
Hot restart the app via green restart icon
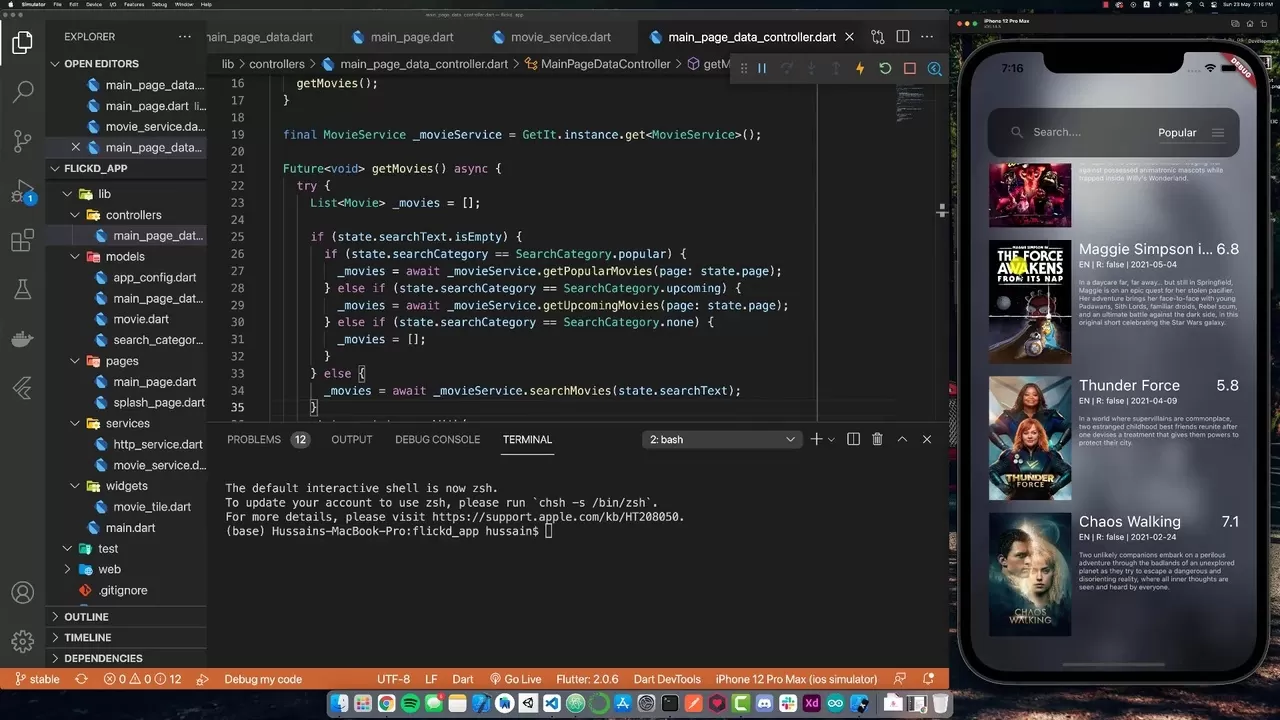point(885,67)
